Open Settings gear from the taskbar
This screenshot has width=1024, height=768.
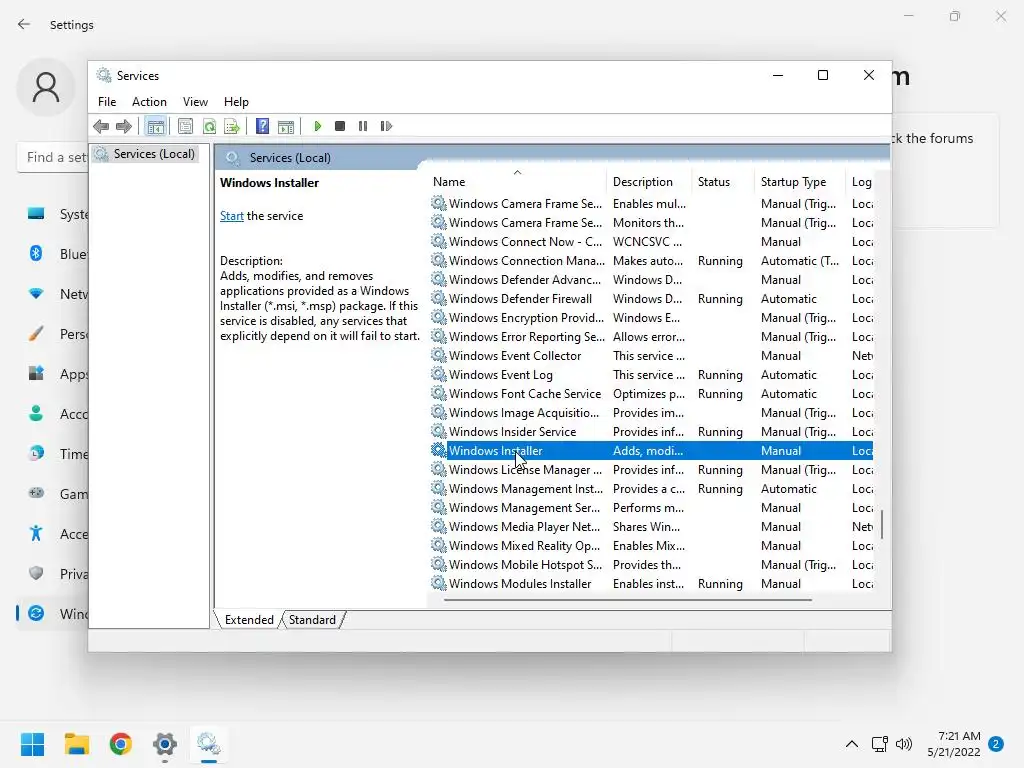click(165, 744)
